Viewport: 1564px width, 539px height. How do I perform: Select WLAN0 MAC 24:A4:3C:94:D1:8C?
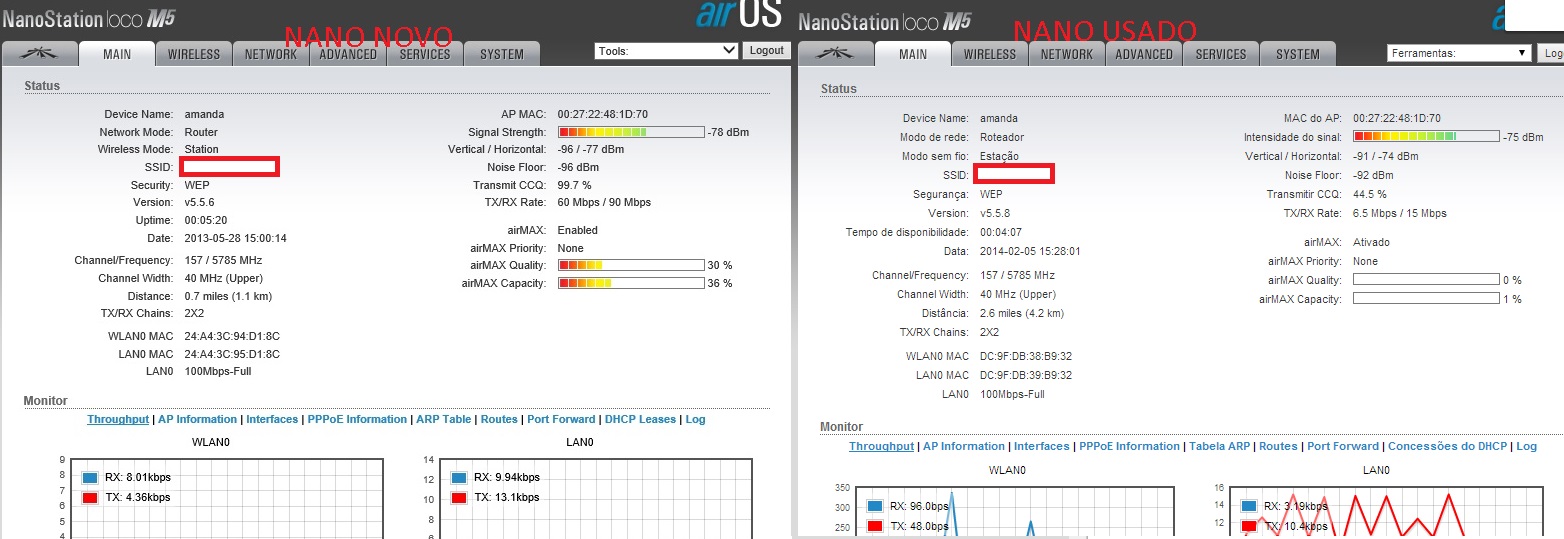pos(232,337)
